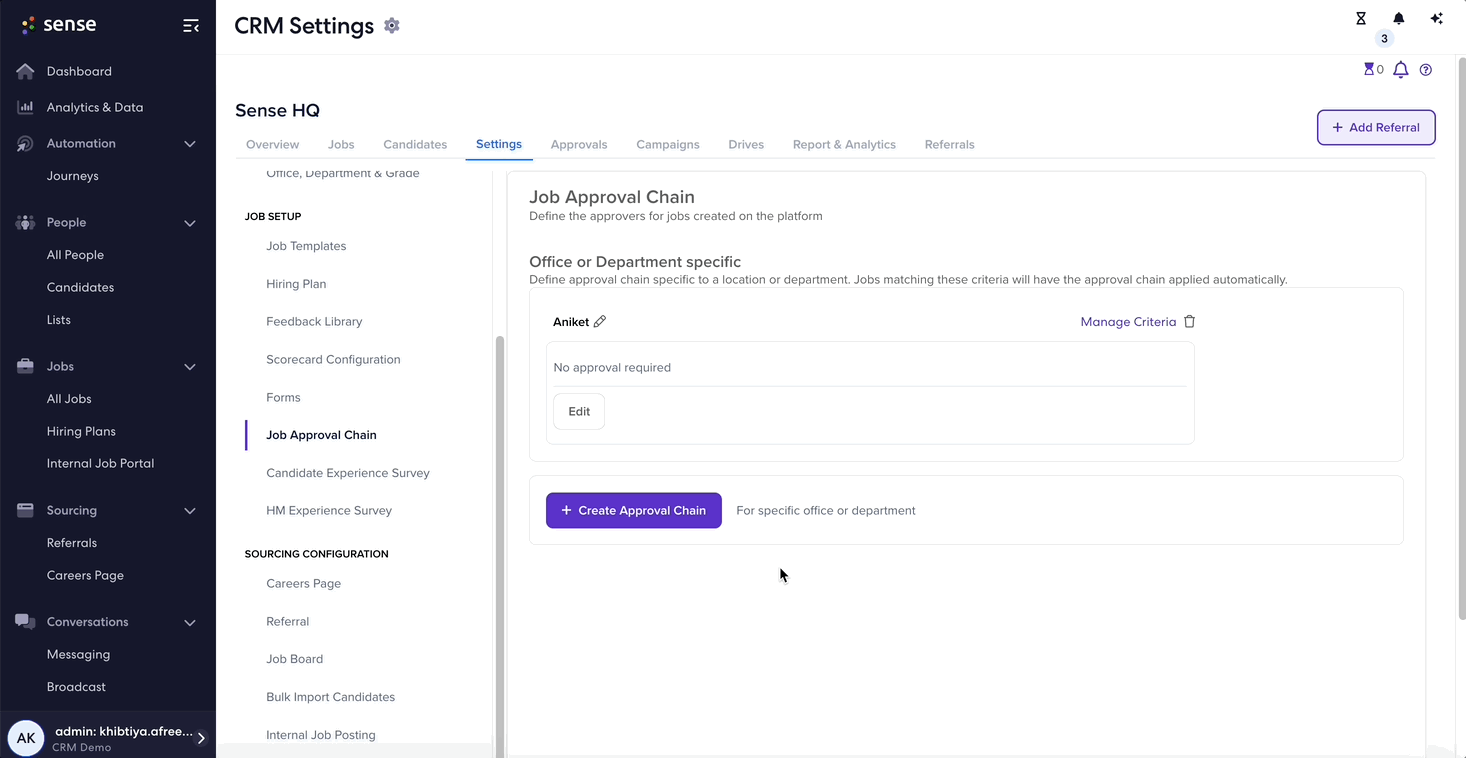Screen dimensions: 1466x758
Task: Open HM Experience Survey settings
Action: 329,510
